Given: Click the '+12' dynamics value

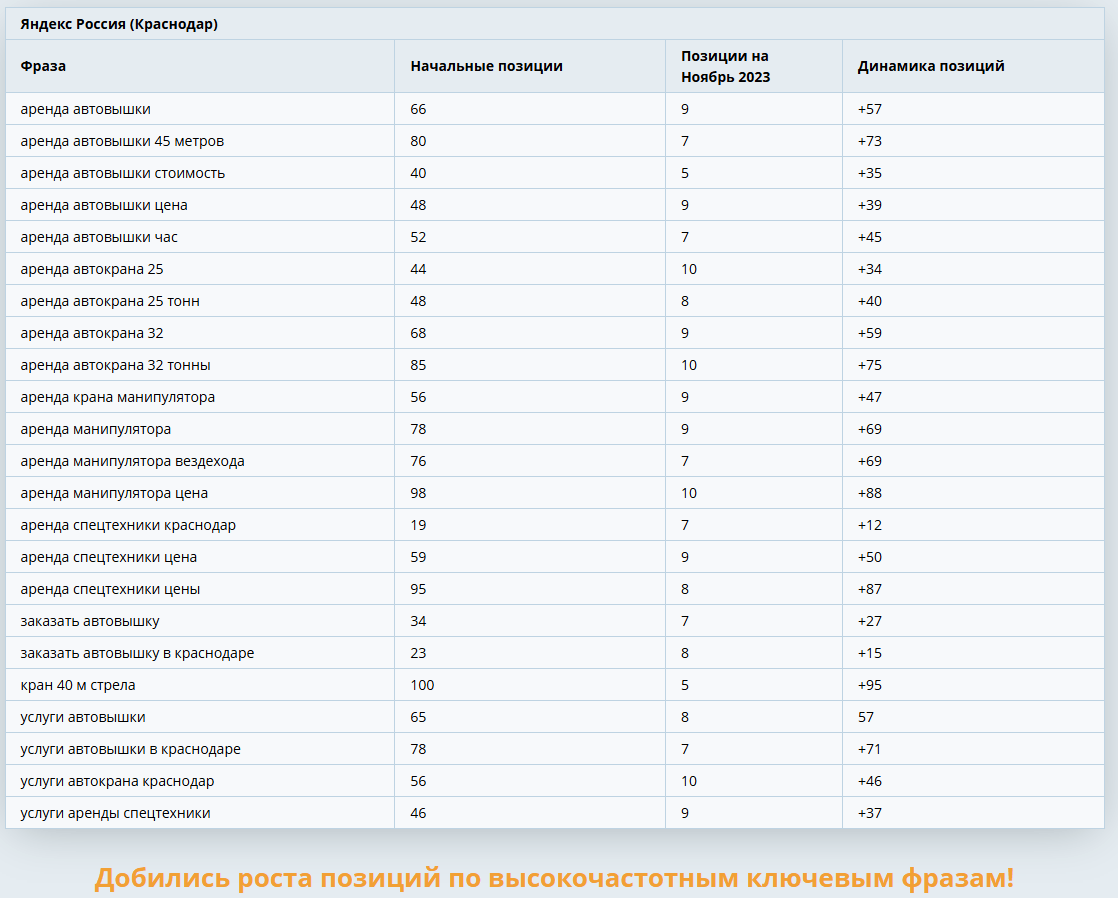Looking at the screenshot, I should [x=869, y=526].
